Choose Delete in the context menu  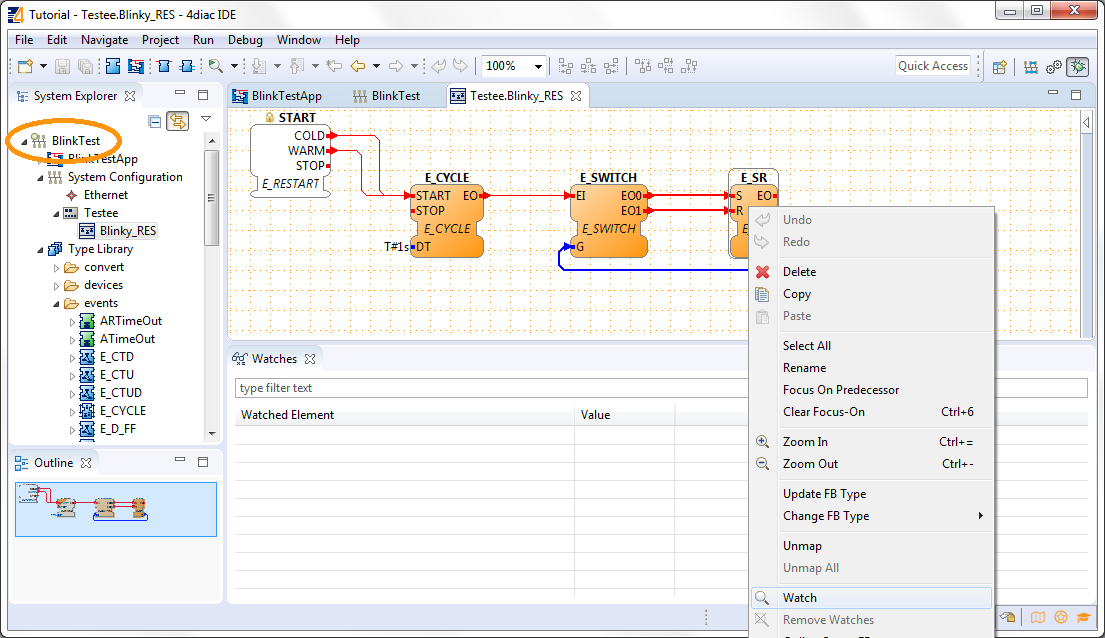coord(799,272)
